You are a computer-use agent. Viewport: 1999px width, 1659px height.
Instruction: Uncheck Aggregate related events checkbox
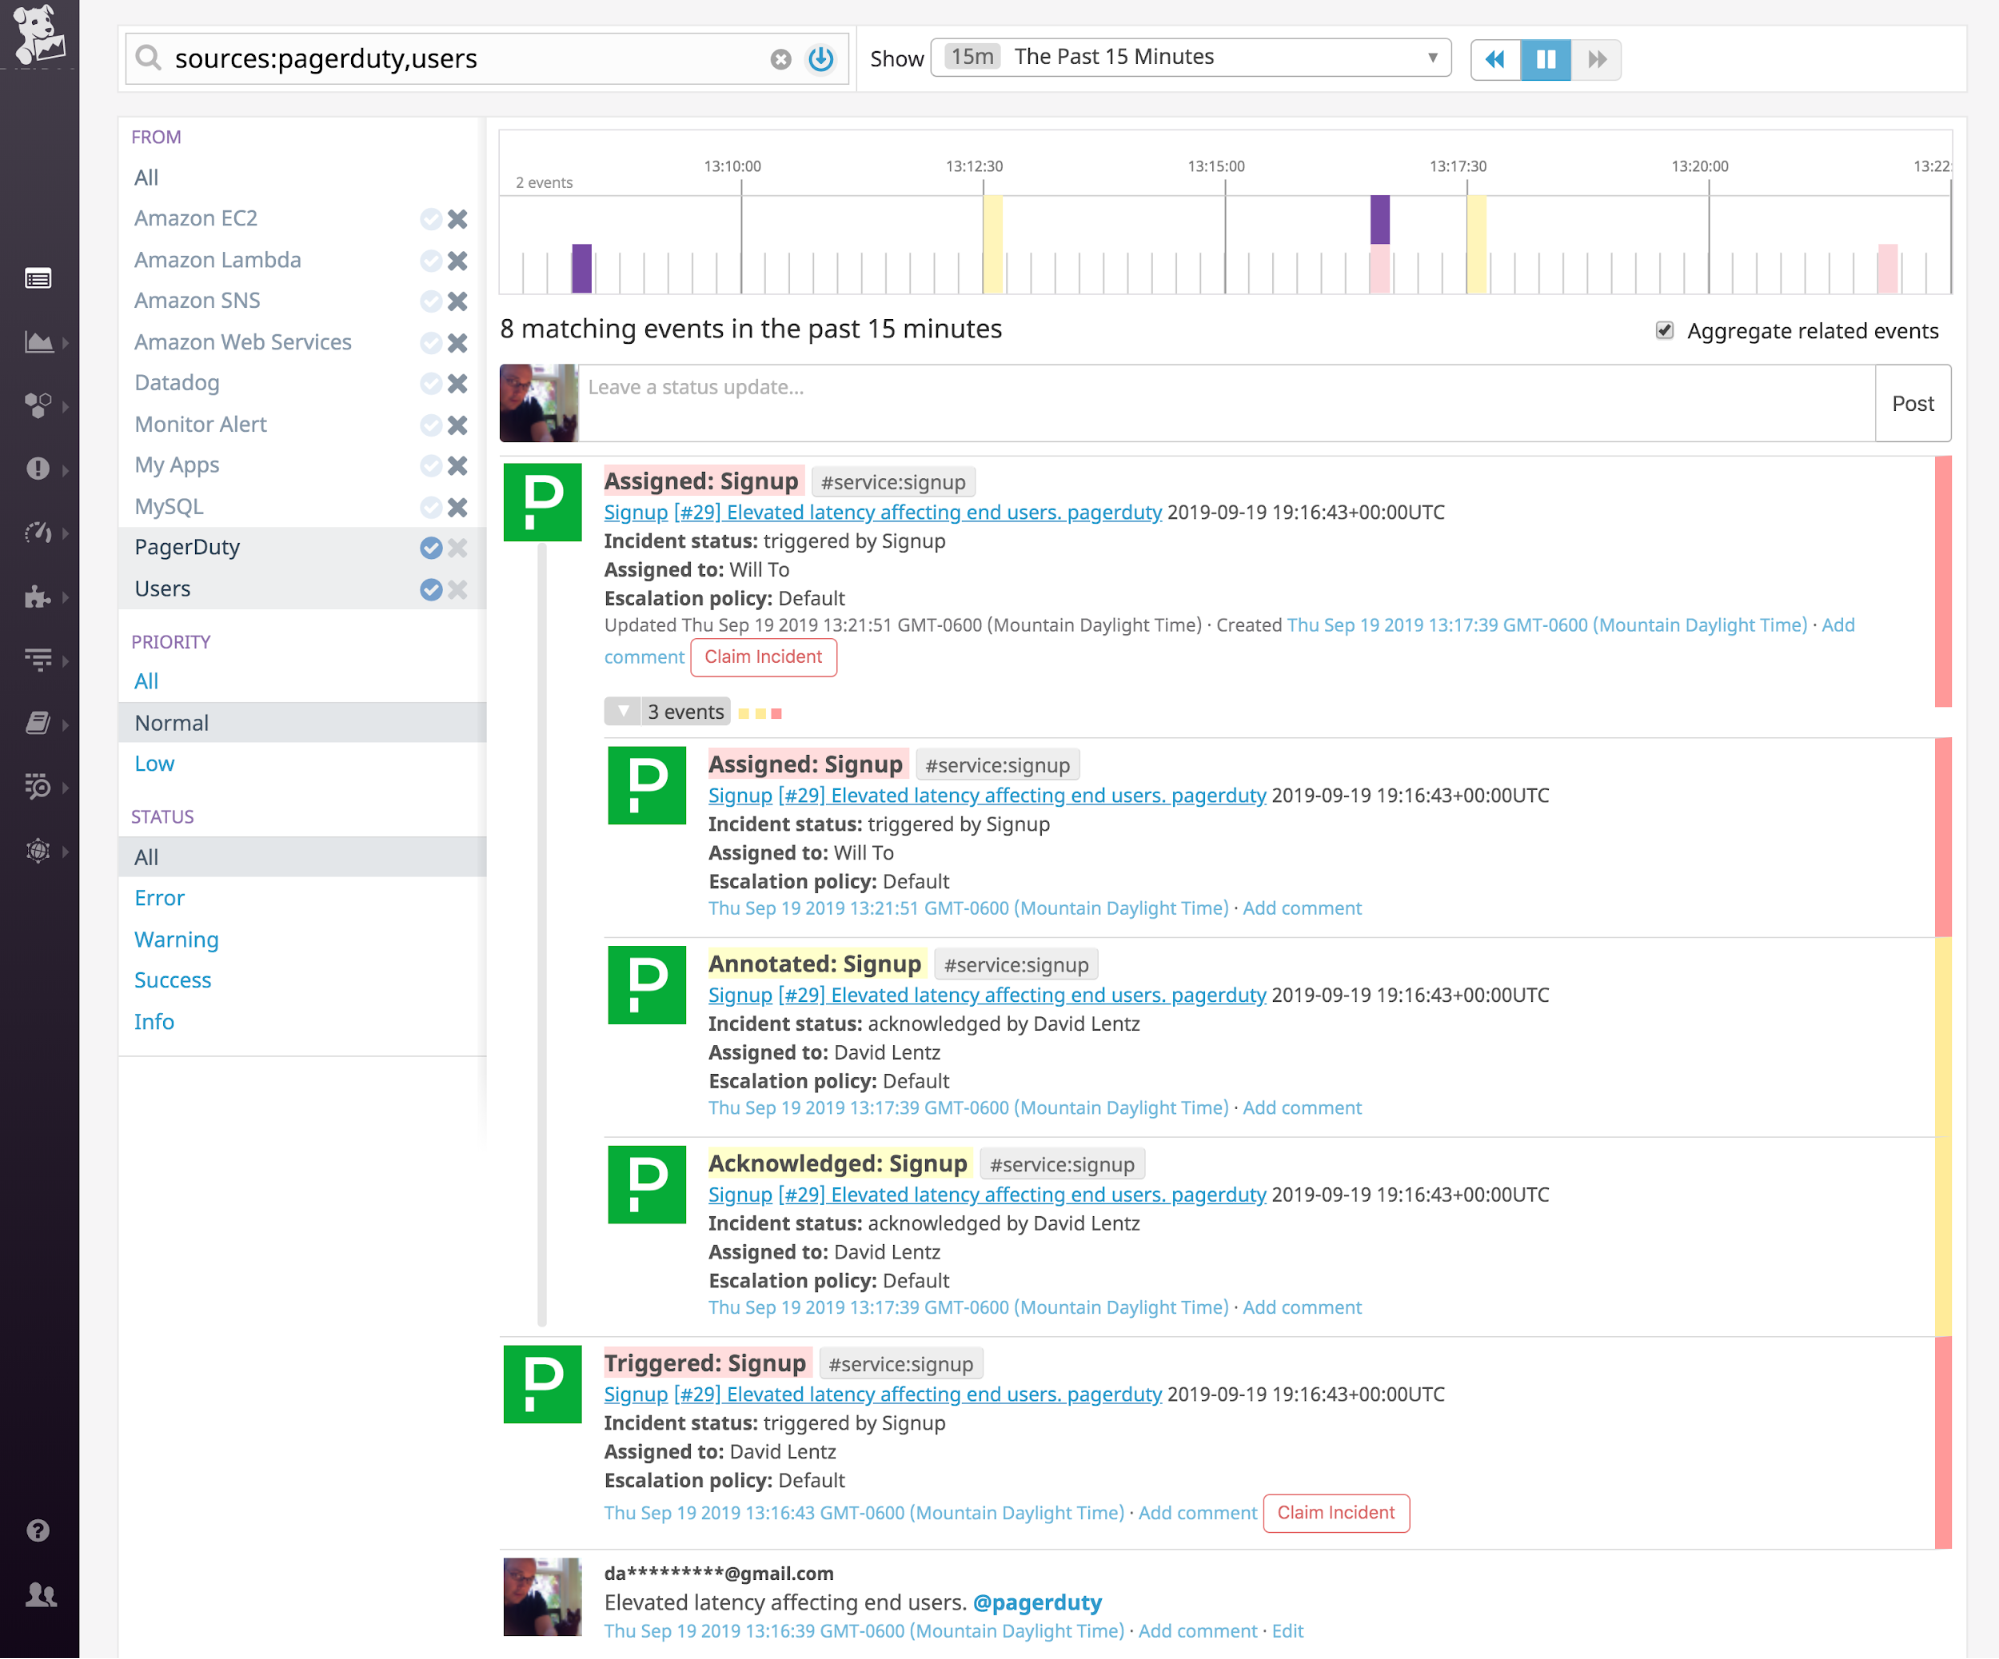pos(1664,330)
